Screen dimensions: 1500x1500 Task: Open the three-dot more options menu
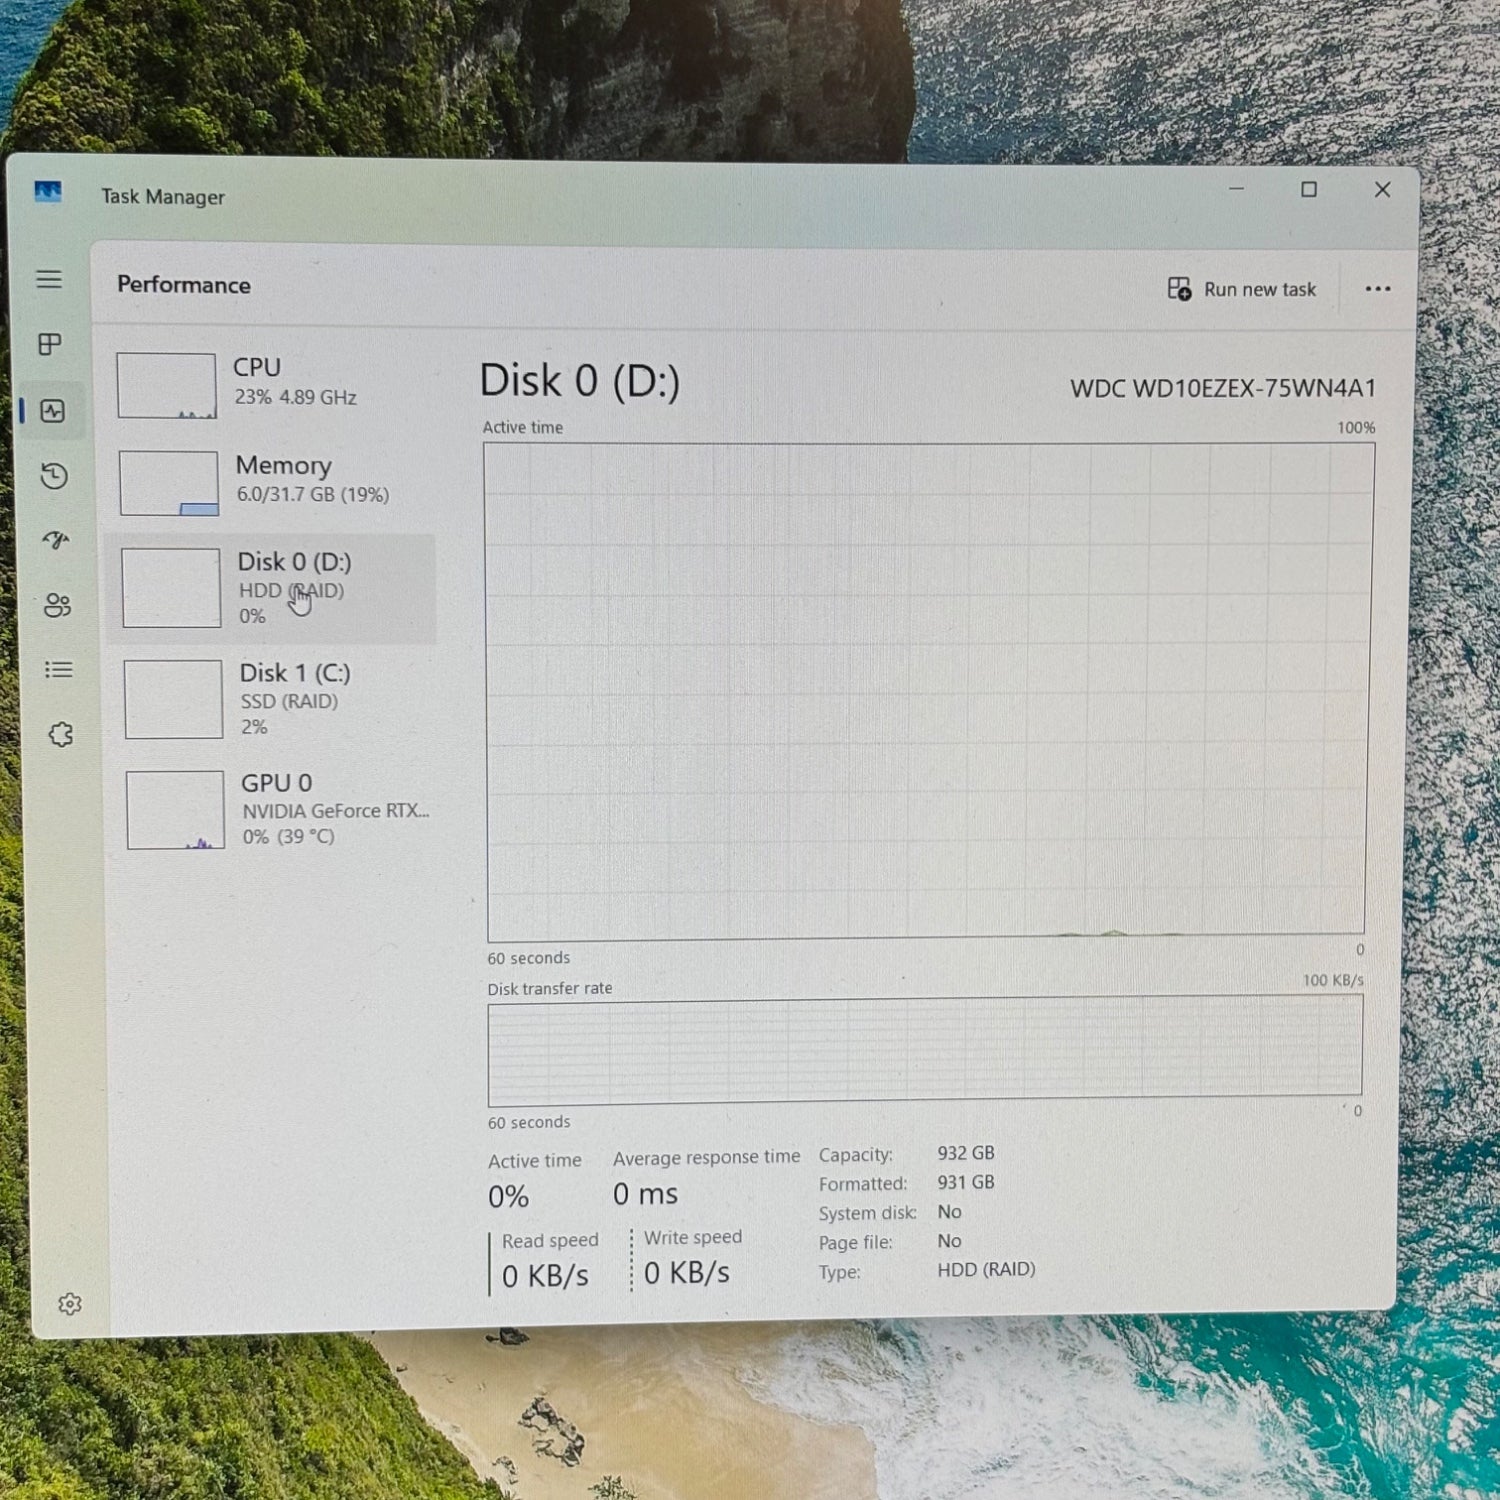pyautogui.click(x=1378, y=289)
